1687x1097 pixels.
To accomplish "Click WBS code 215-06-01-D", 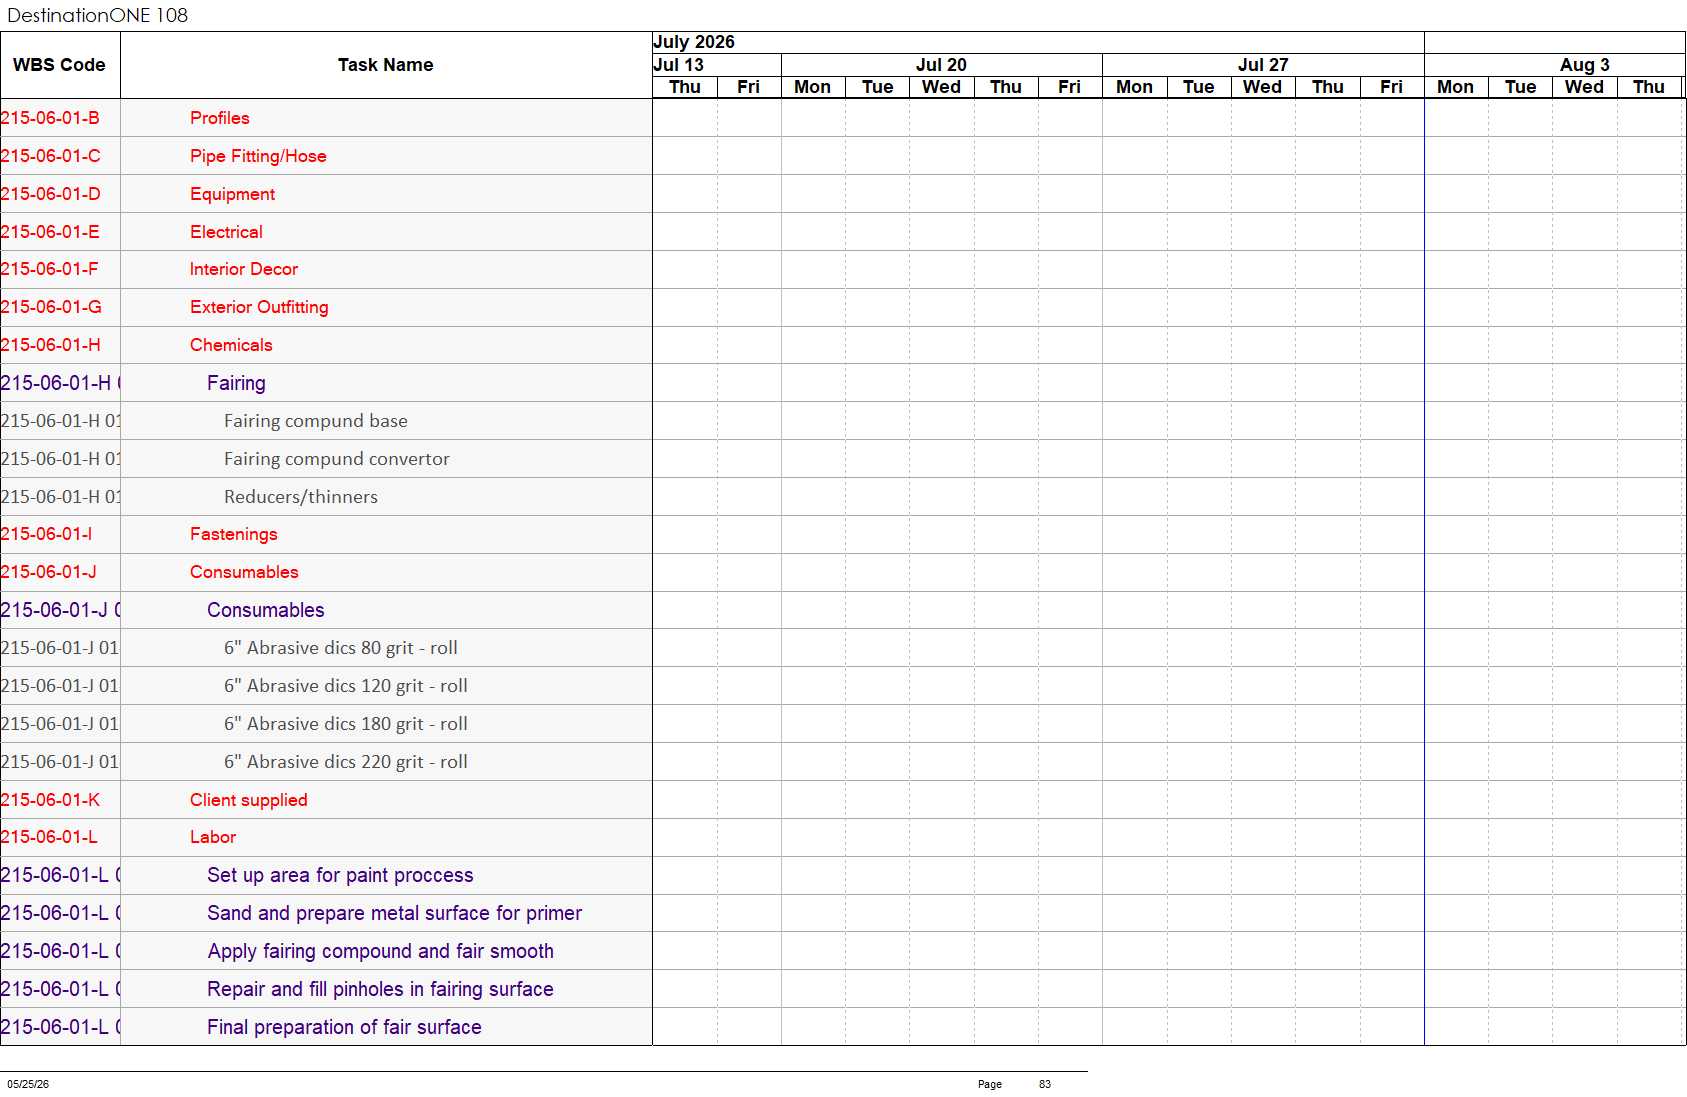I will [50, 194].
